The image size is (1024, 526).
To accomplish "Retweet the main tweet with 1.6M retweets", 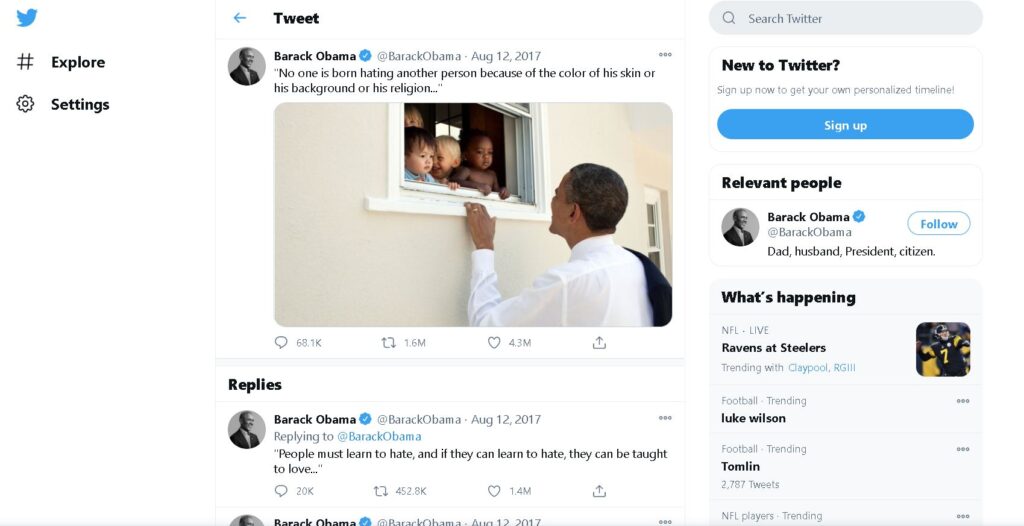I will [x=389, y=343].
